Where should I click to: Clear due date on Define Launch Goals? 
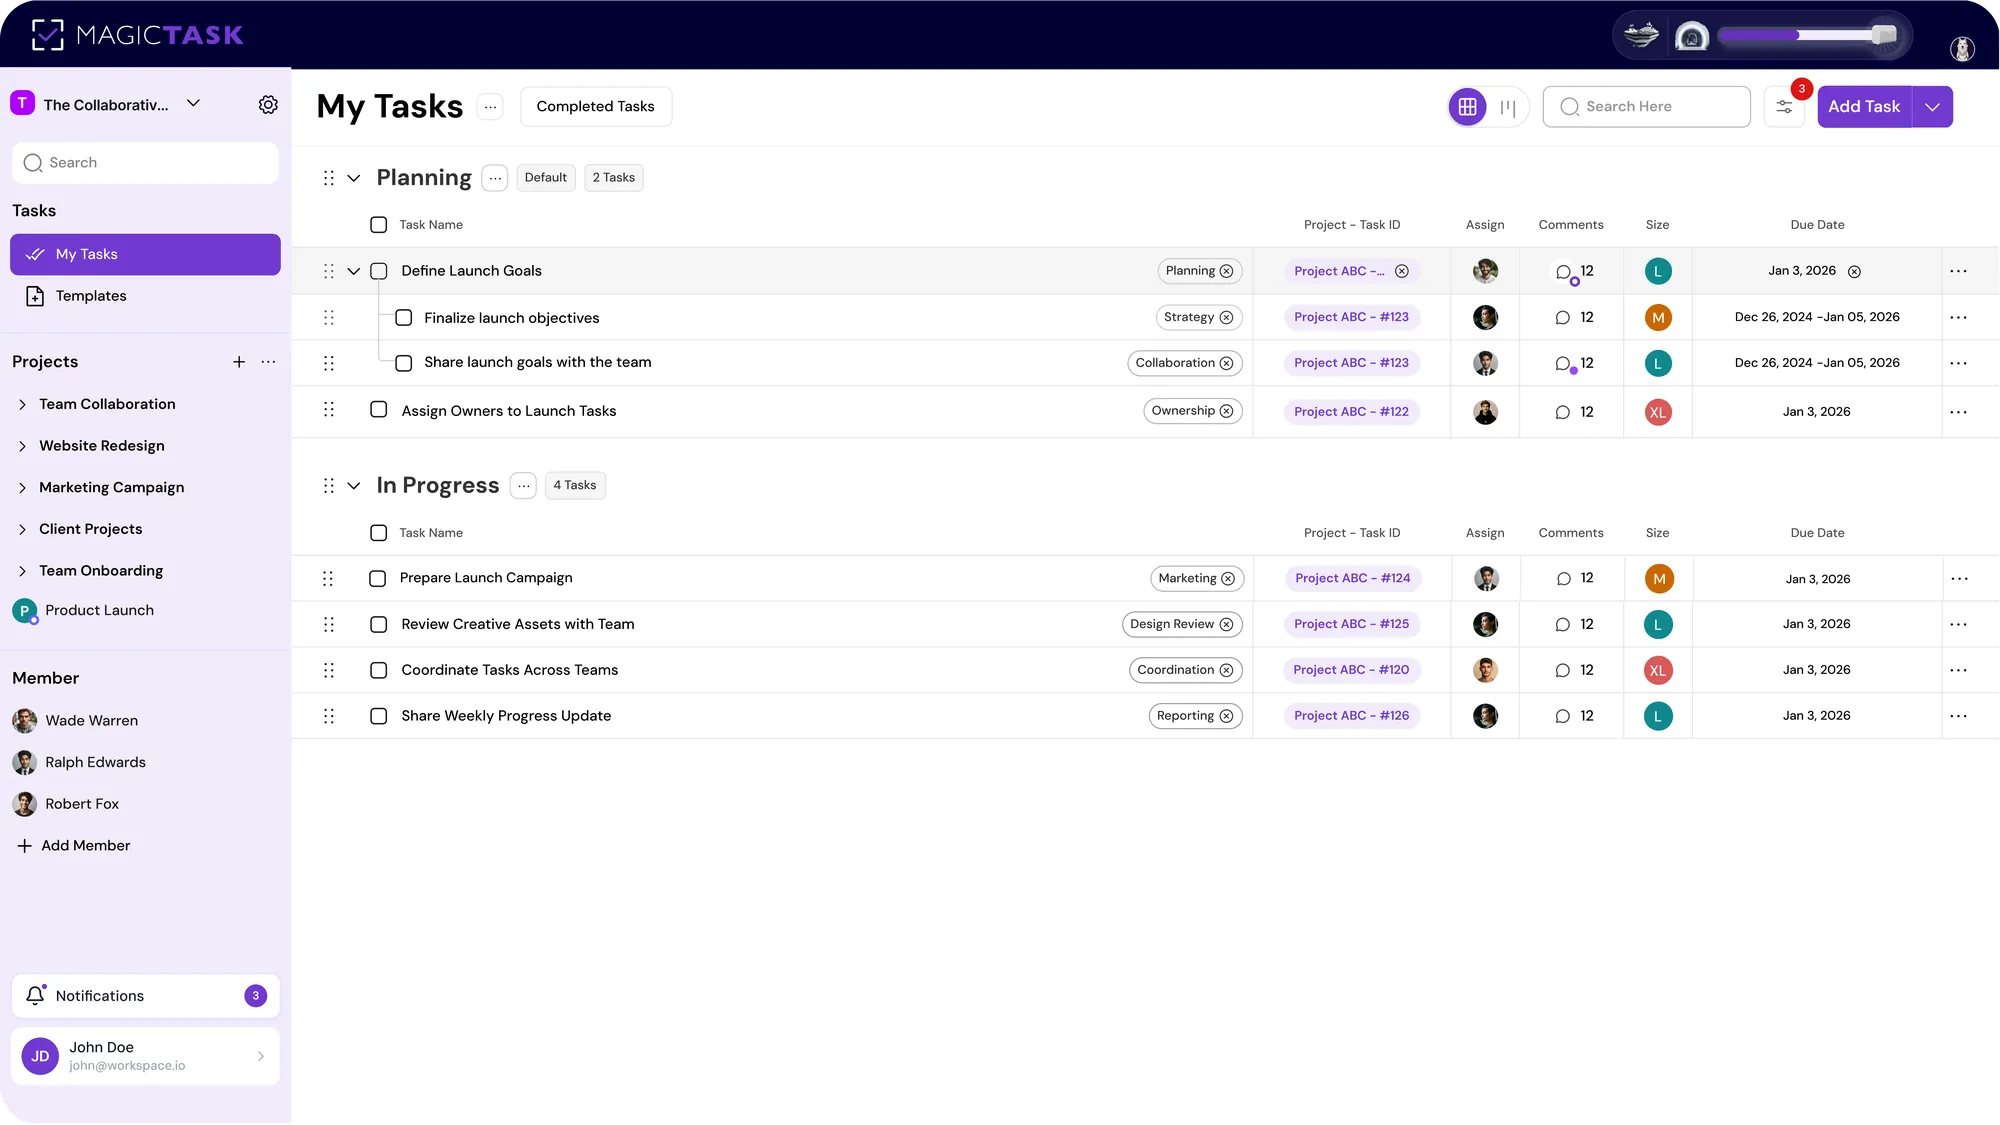[x=1854, y=272]
